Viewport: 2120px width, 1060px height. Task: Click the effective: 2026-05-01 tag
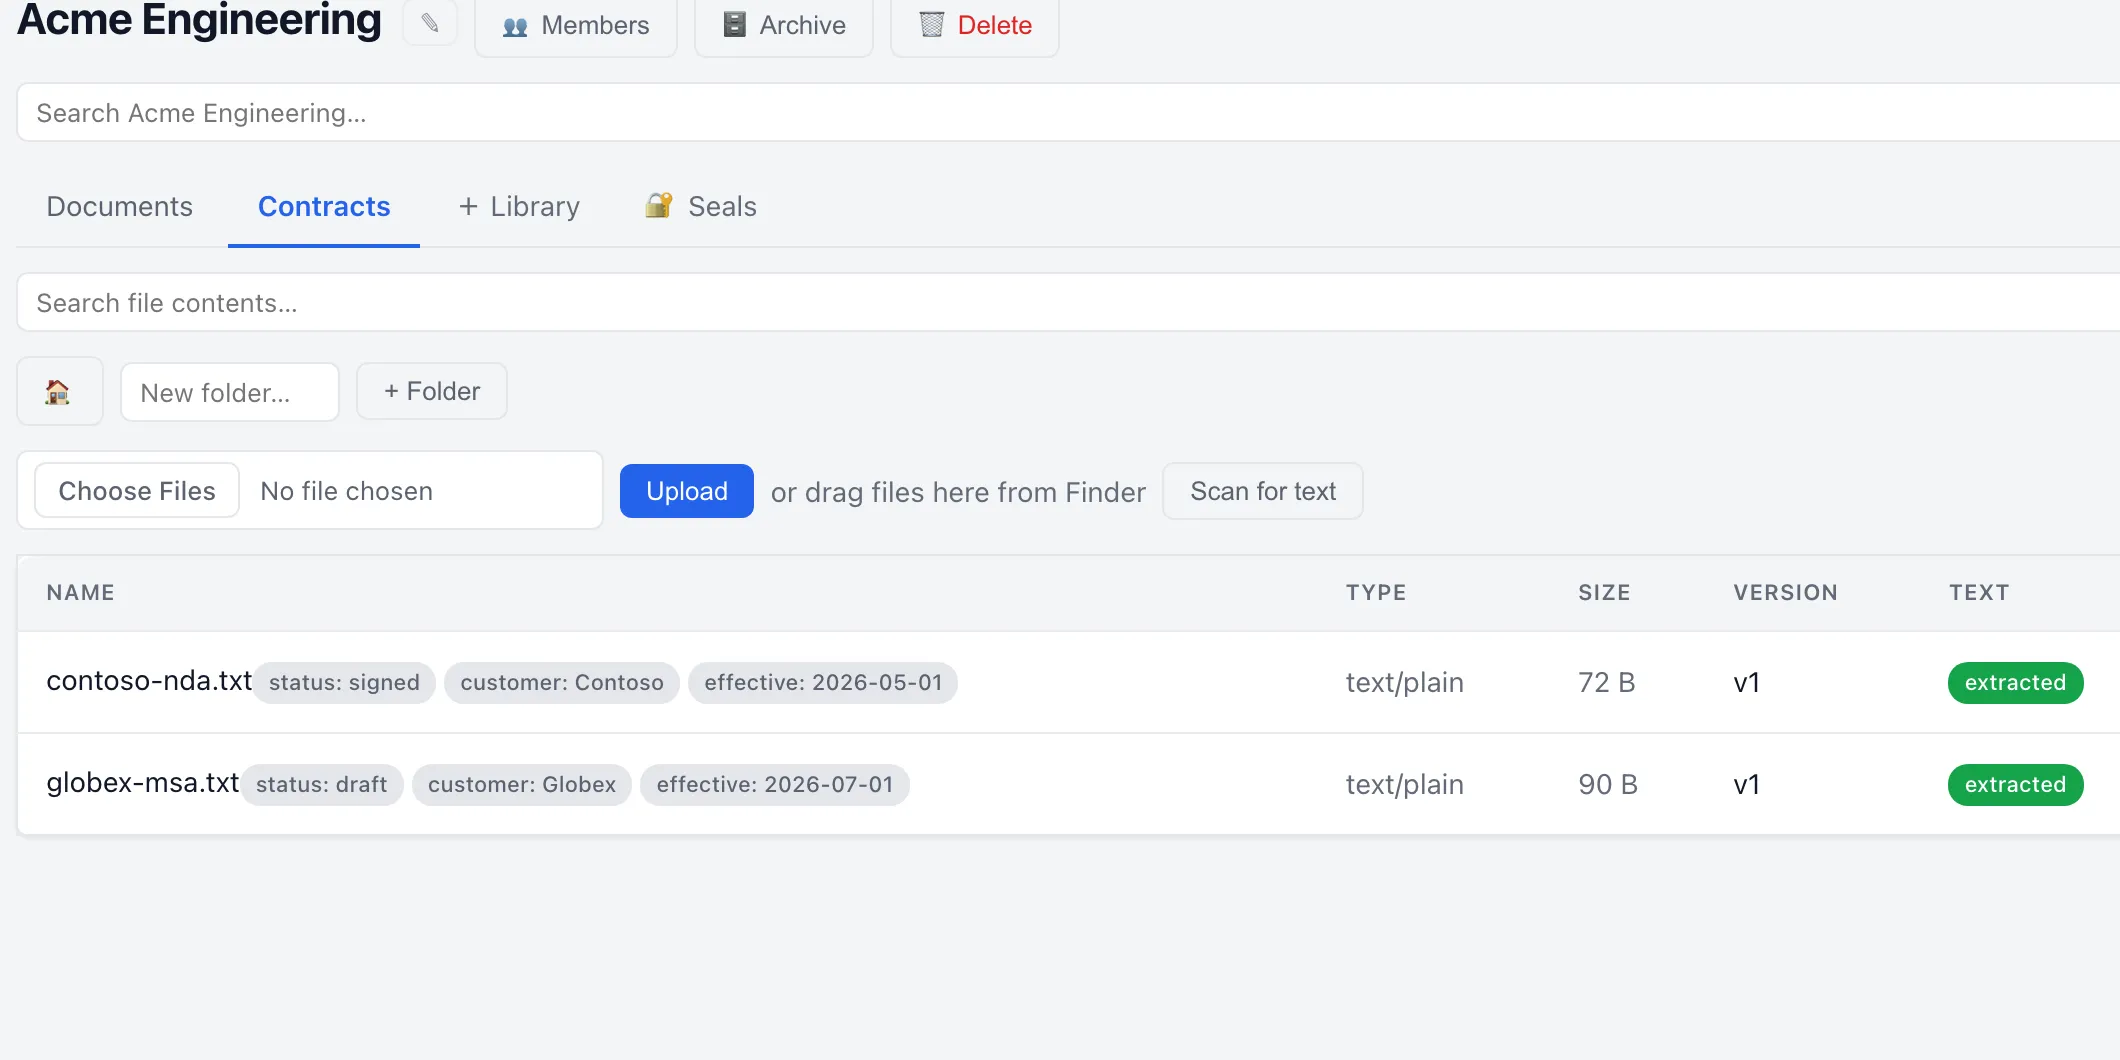coord(823,683)
